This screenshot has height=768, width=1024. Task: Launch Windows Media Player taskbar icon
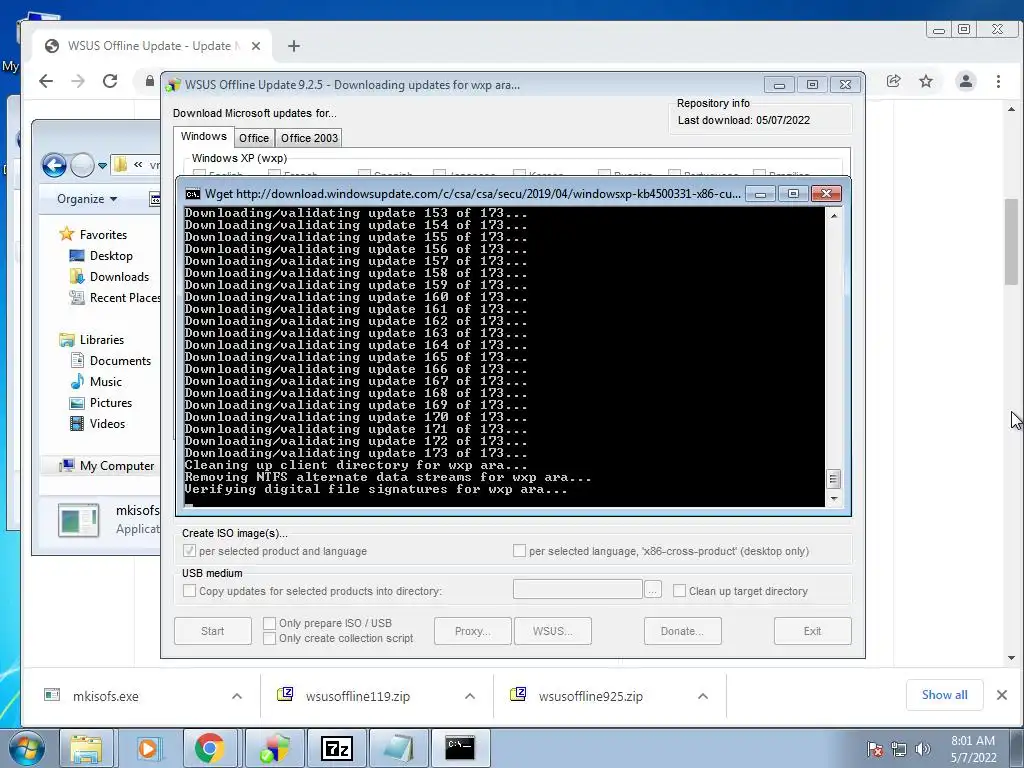[148, 748]
